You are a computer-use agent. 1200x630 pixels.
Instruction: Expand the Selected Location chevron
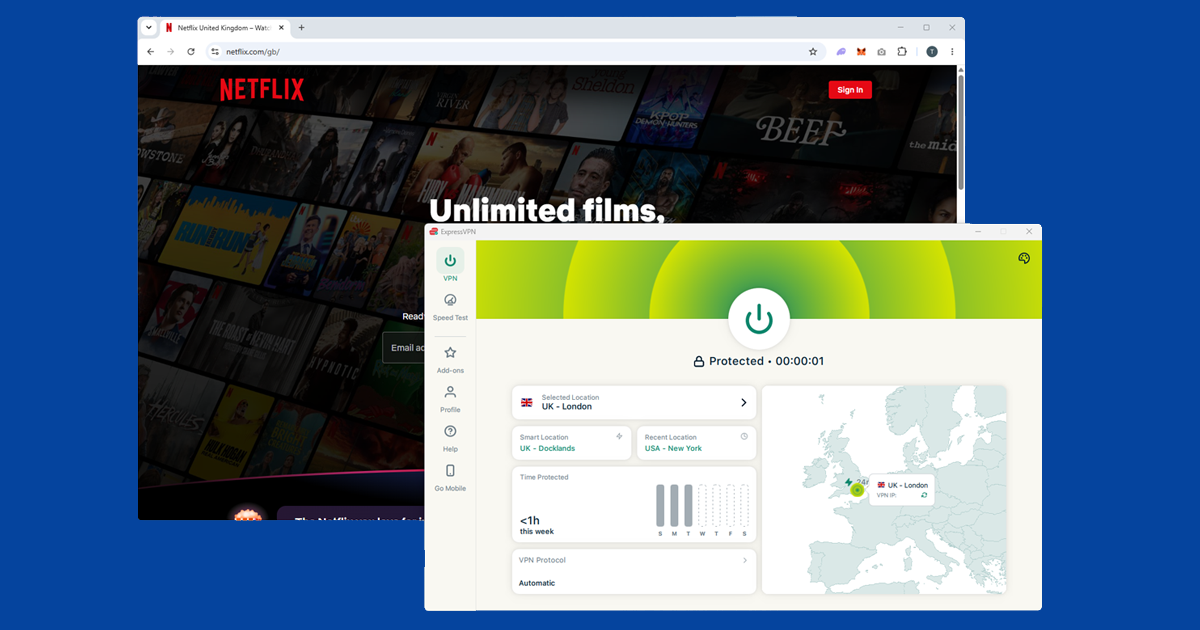[x=743, y=402]
